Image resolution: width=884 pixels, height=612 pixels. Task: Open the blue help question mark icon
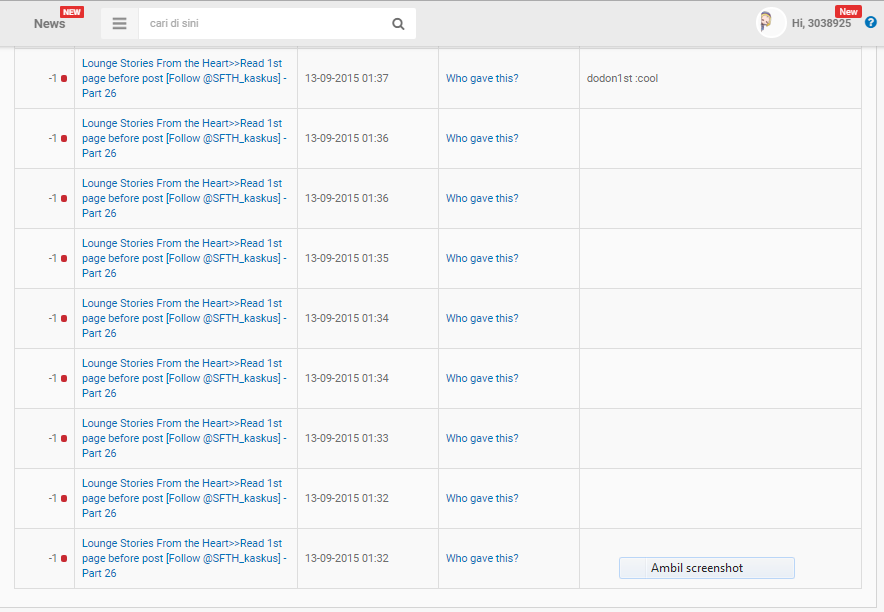coord(870,23)
